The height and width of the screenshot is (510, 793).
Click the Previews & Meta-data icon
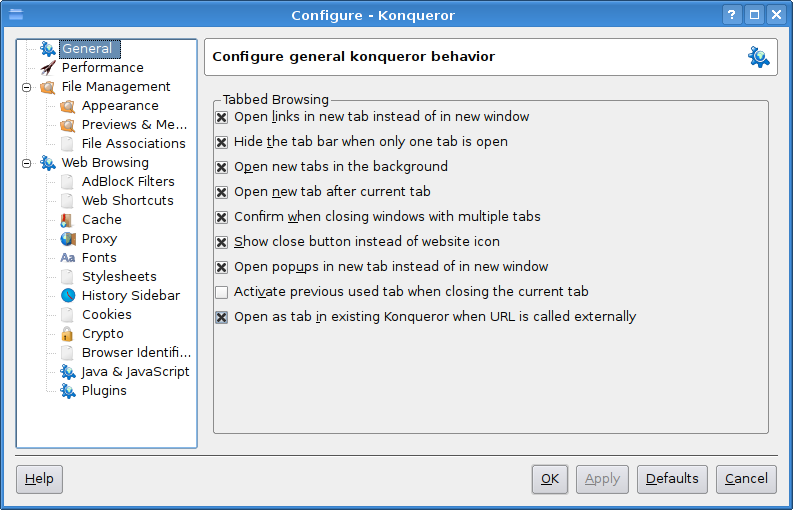(x=68, y=125)
